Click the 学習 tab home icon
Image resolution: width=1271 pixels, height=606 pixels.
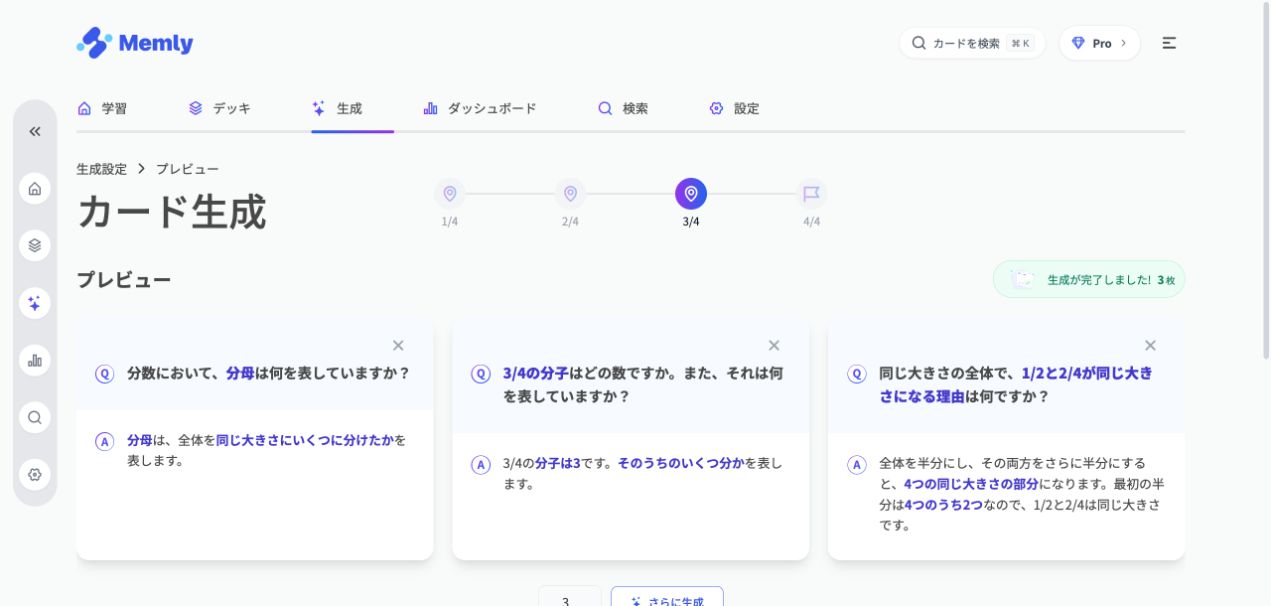[84, 108]
